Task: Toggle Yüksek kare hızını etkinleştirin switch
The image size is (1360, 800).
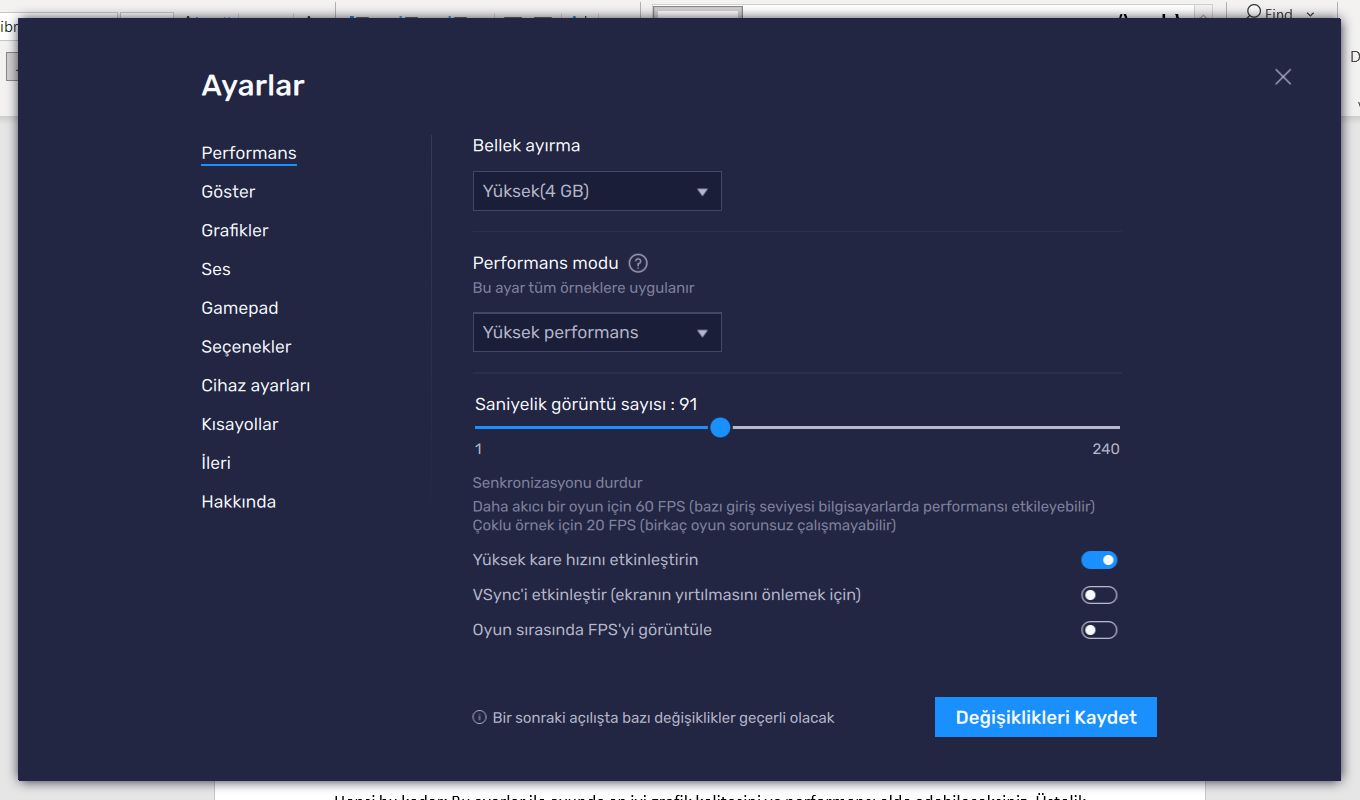Action: (x=1099, y=560)
